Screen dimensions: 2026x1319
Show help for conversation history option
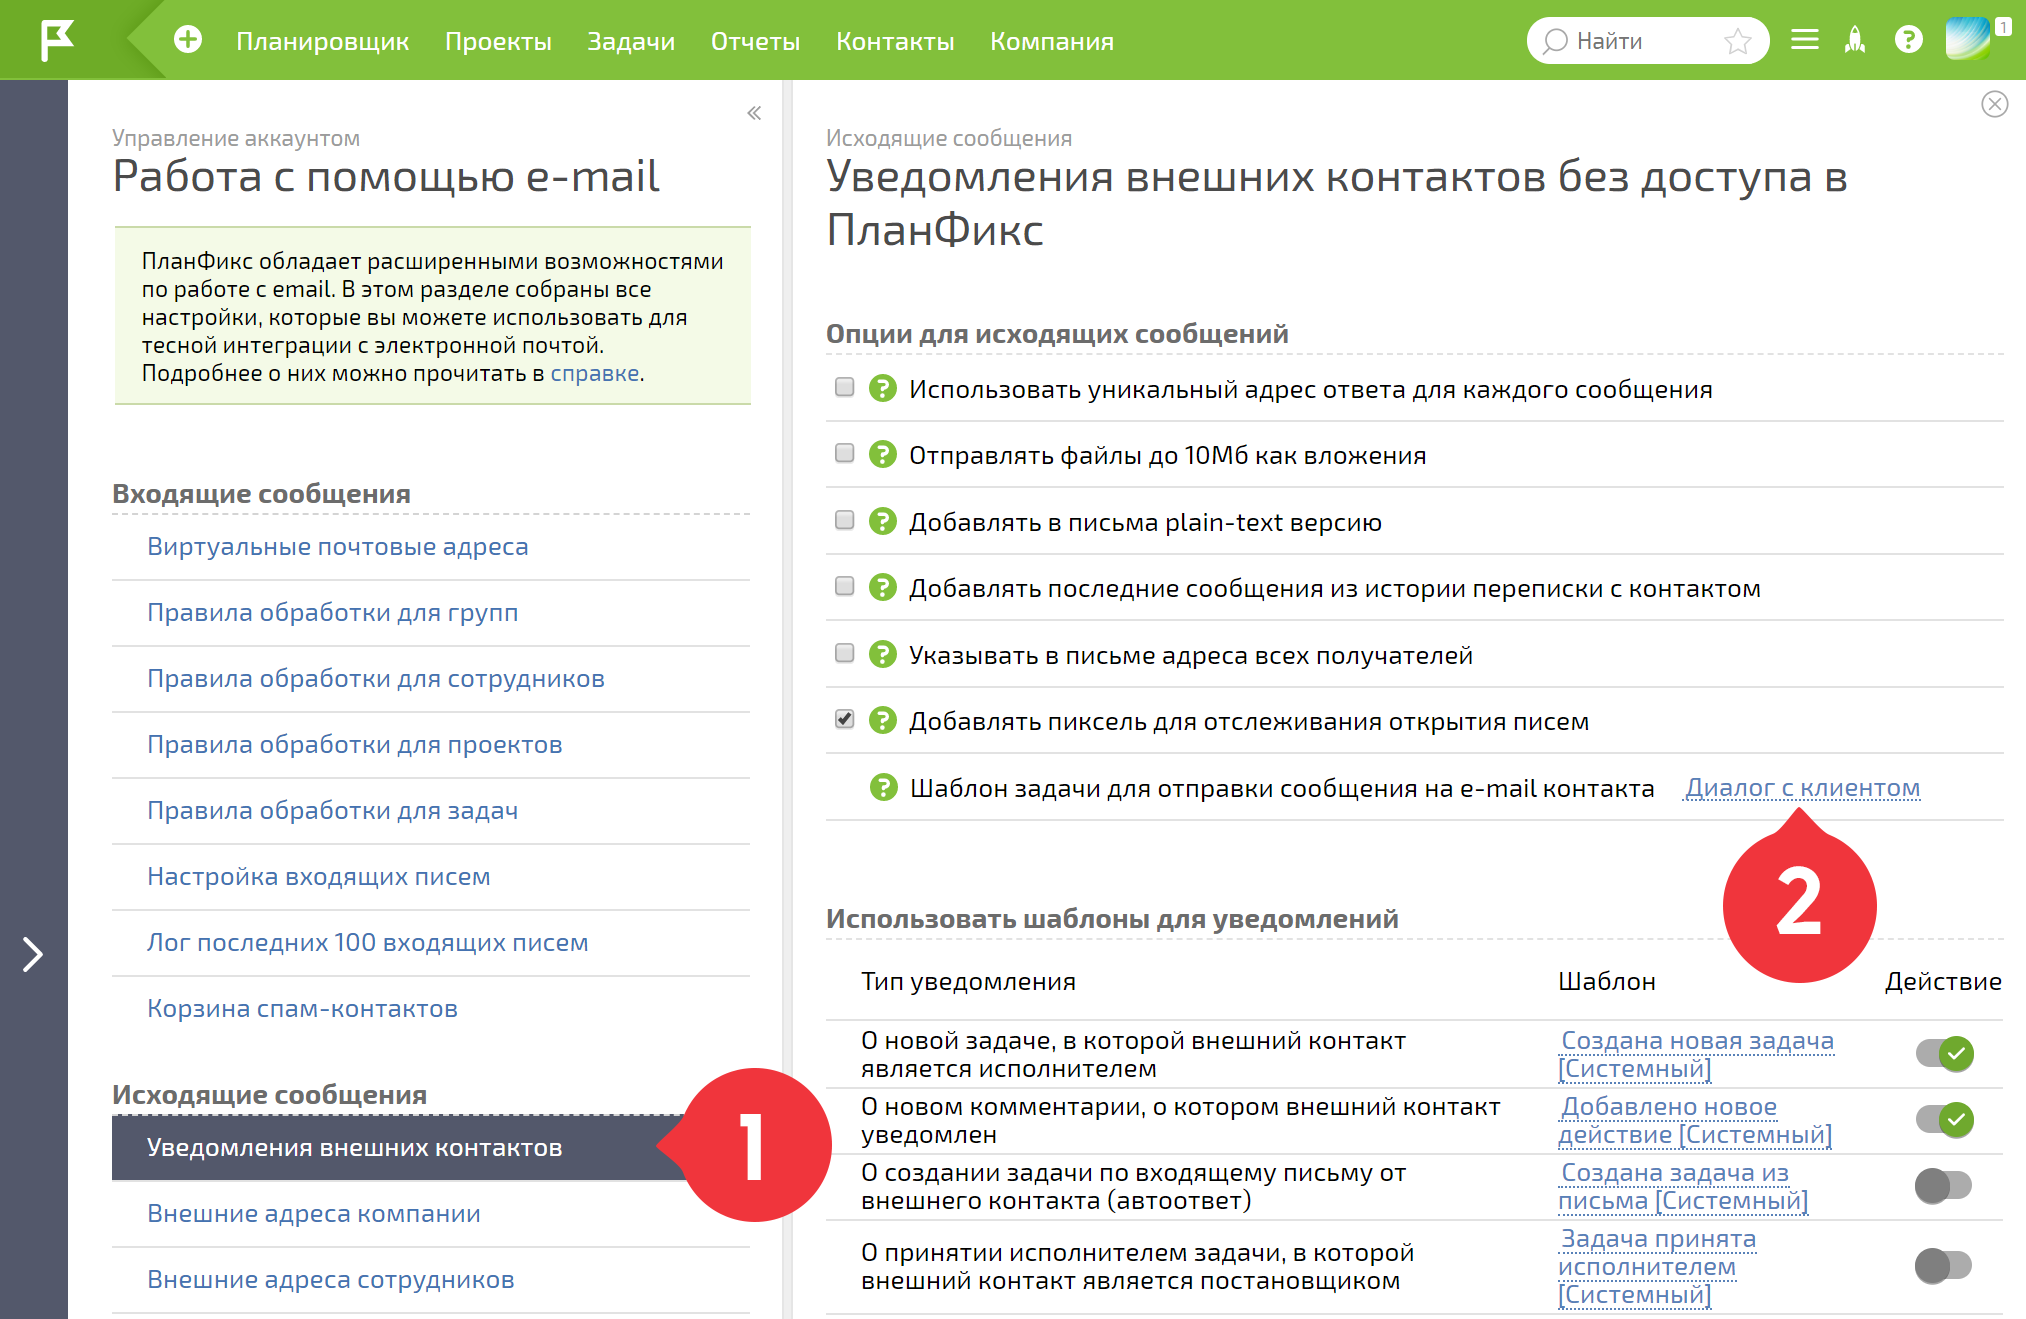(x=882, y=587)
